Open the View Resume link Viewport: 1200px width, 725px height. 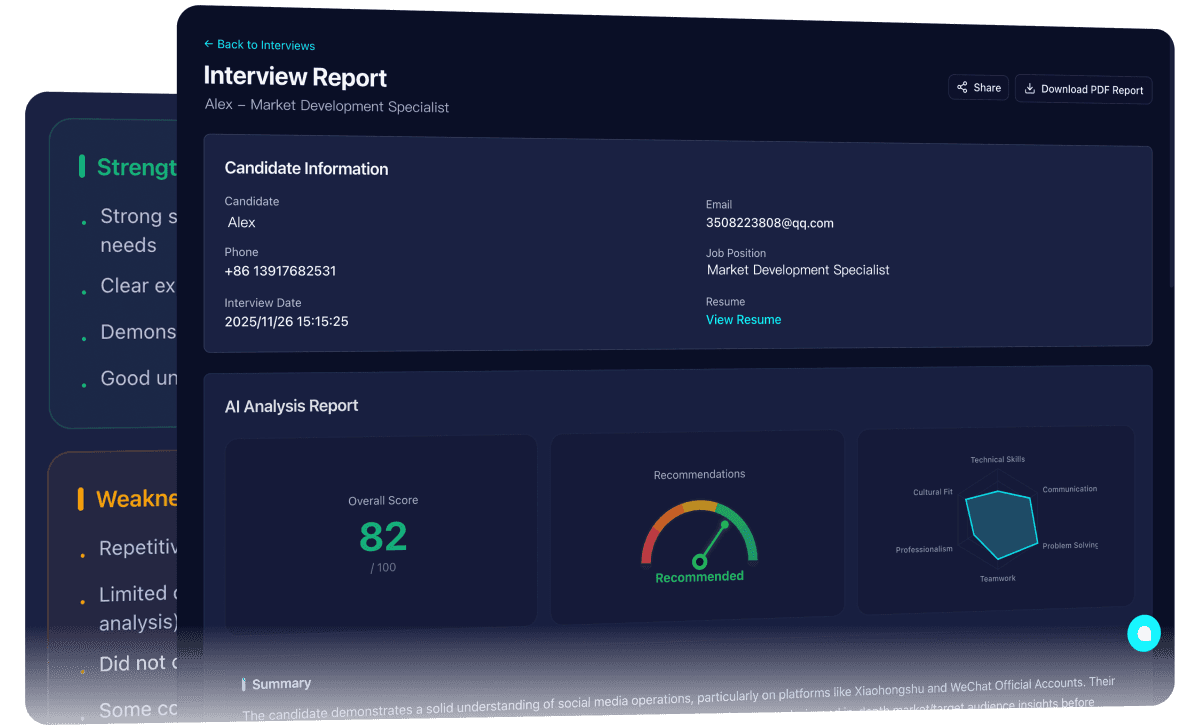tap(743, 319)
